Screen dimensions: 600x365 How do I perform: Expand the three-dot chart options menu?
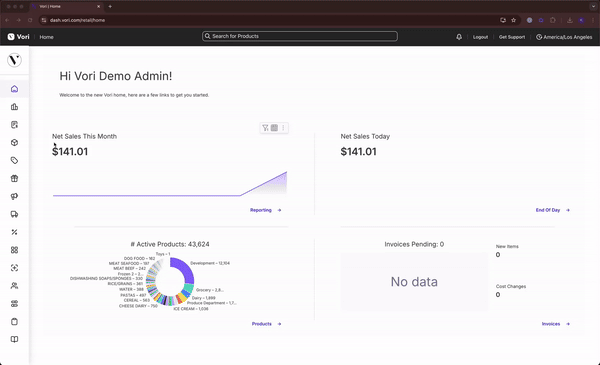click(x=283, y=128)
